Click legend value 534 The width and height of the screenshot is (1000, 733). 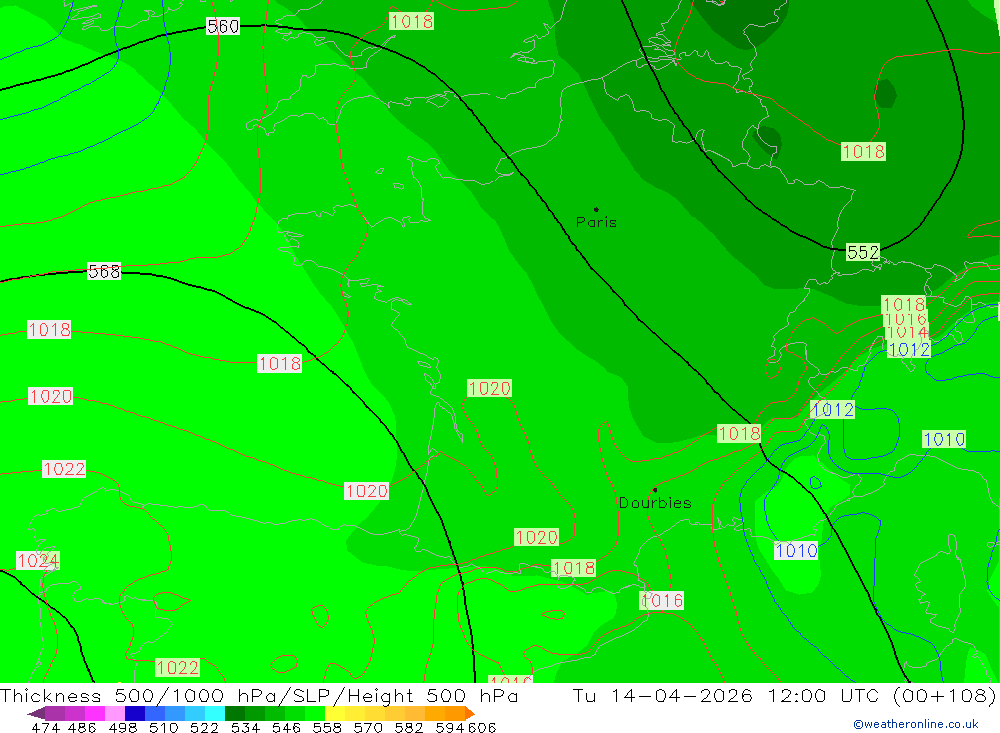click(245, 728)
